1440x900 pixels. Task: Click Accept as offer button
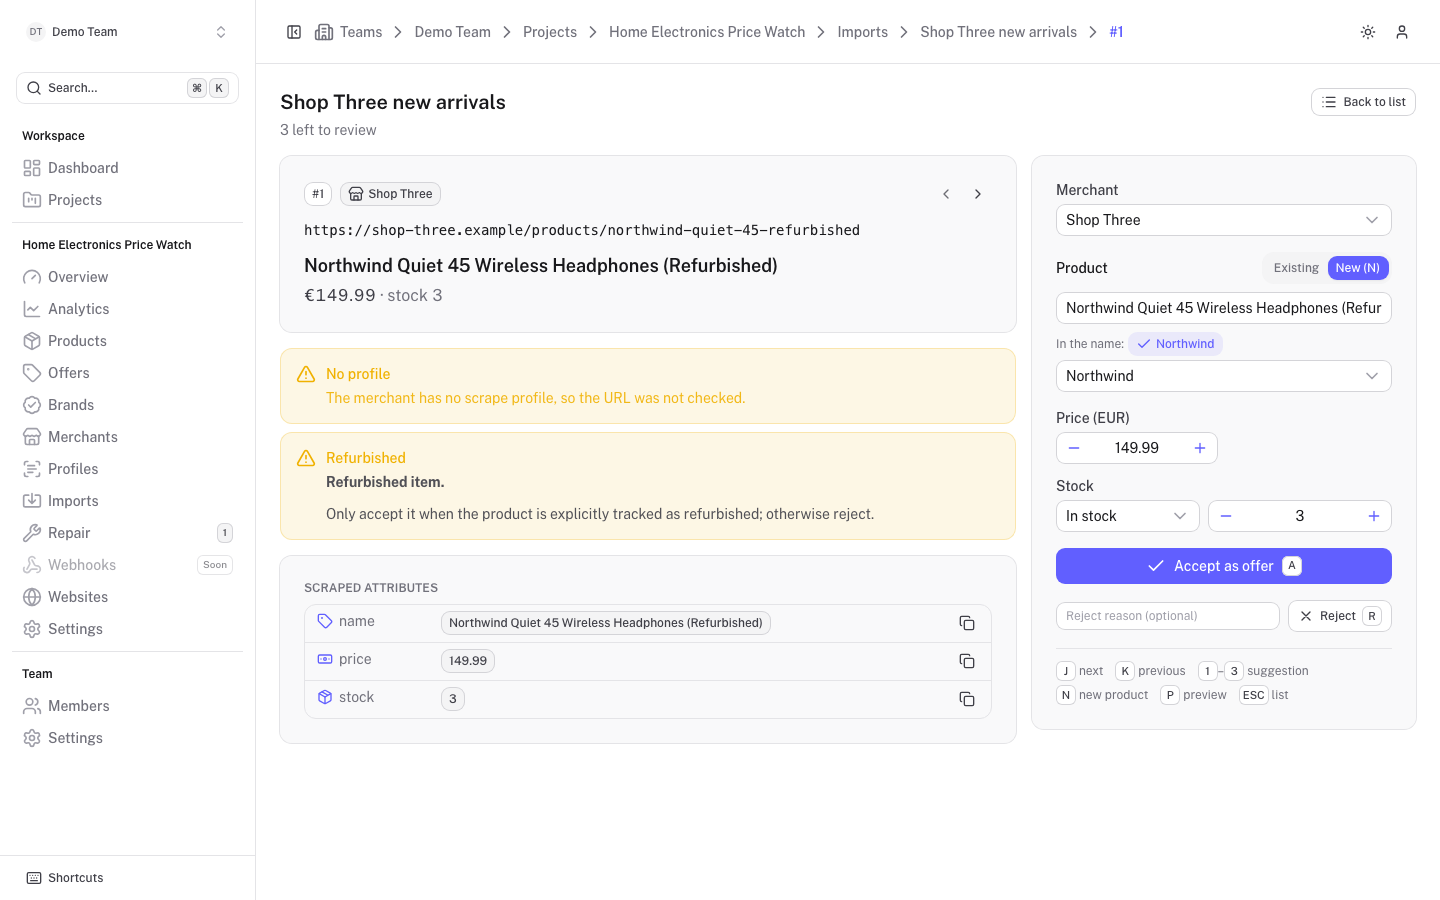pyautogui.click(x=1224, y=566)
